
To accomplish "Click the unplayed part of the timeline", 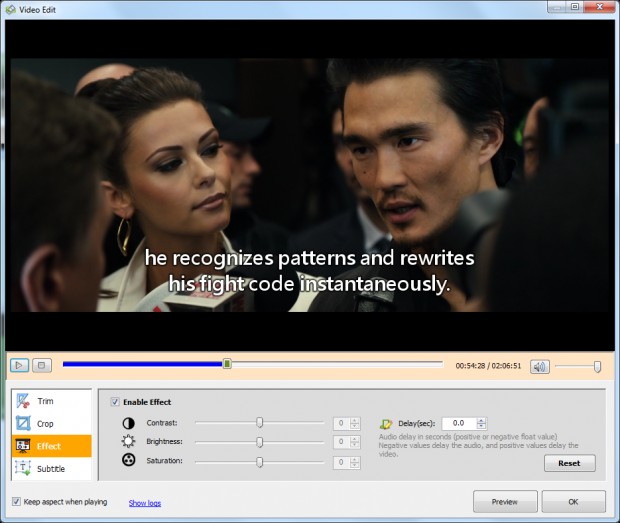I will (336, 364).
